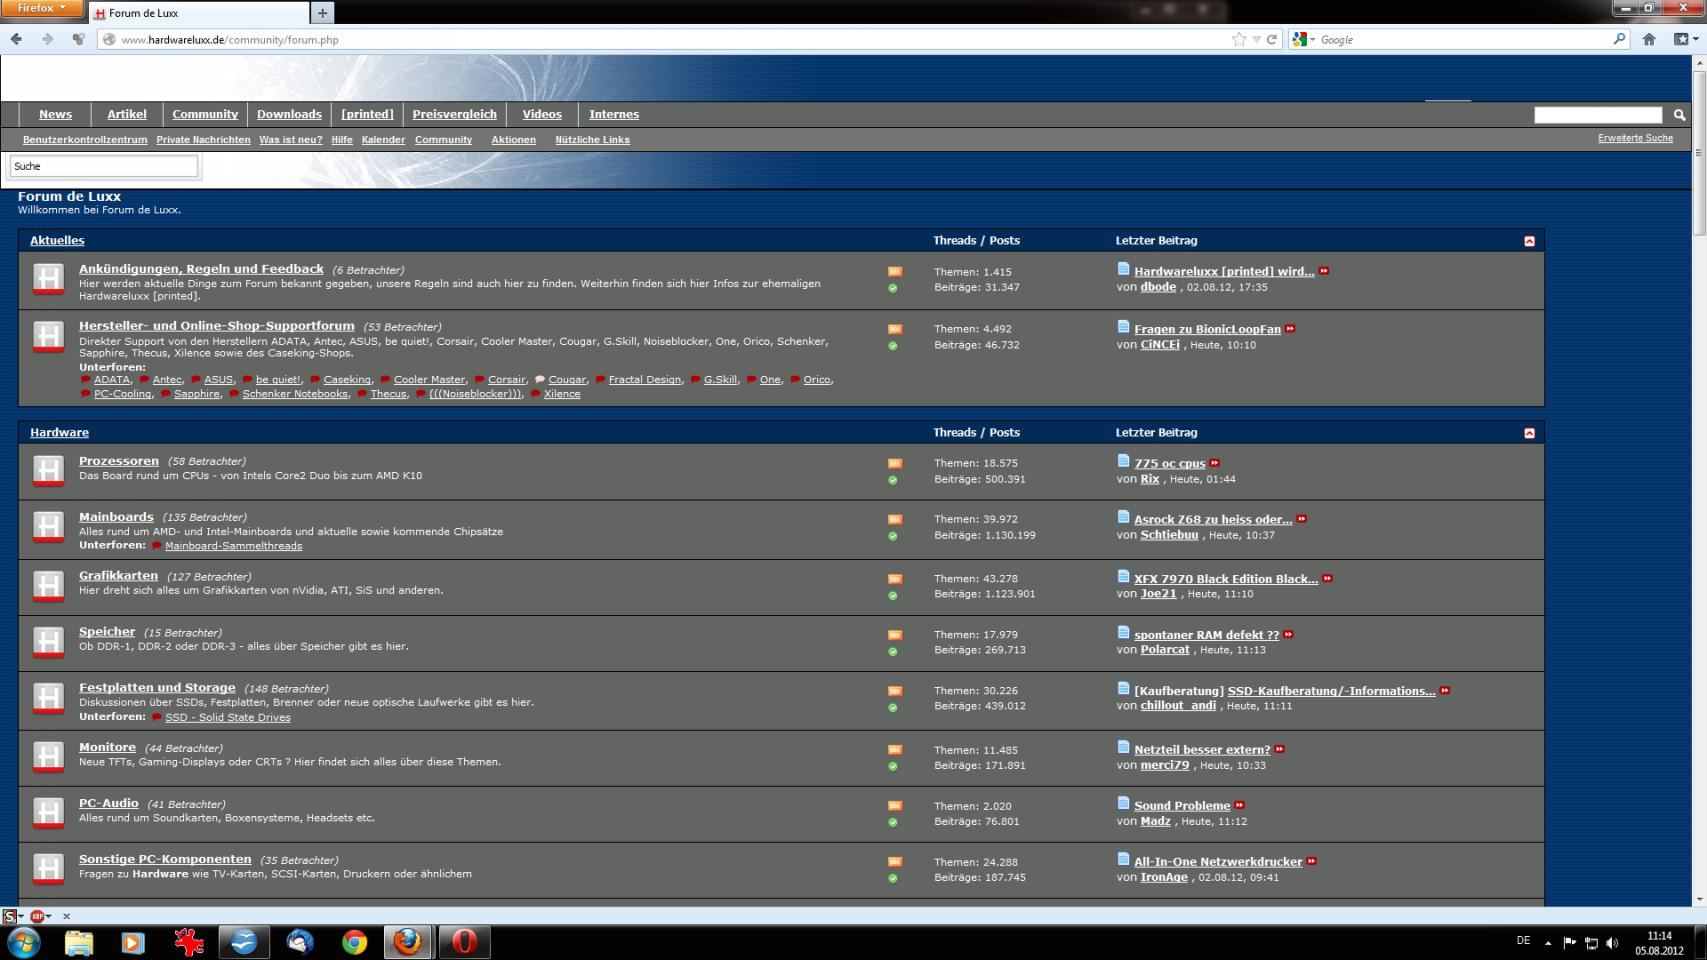
Task: Collapse the Hardware category
Action: coord(1529,433)
